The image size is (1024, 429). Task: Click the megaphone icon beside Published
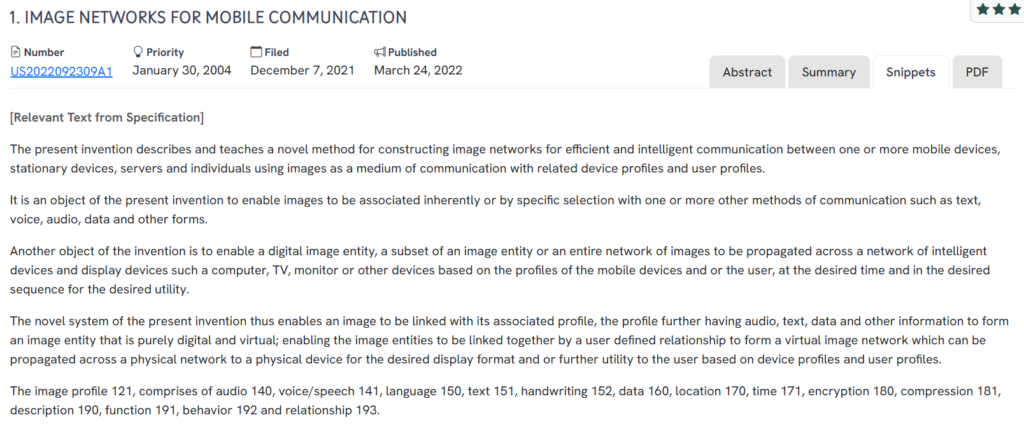tap(380, 52)
